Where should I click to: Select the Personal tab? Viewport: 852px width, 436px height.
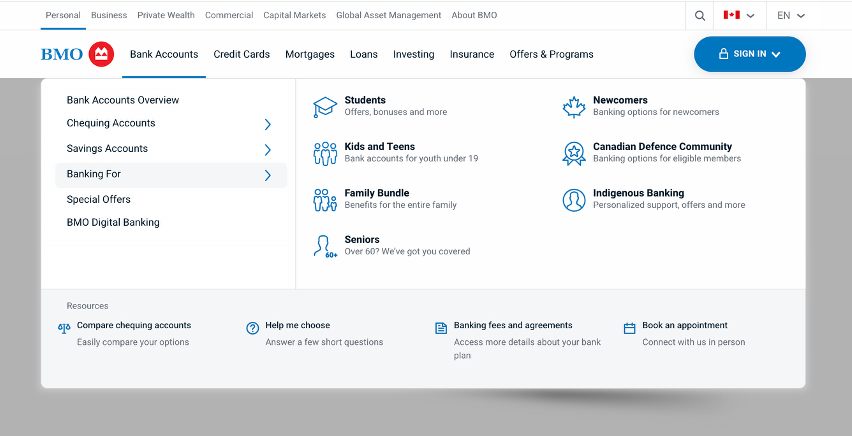pos(63,15)
